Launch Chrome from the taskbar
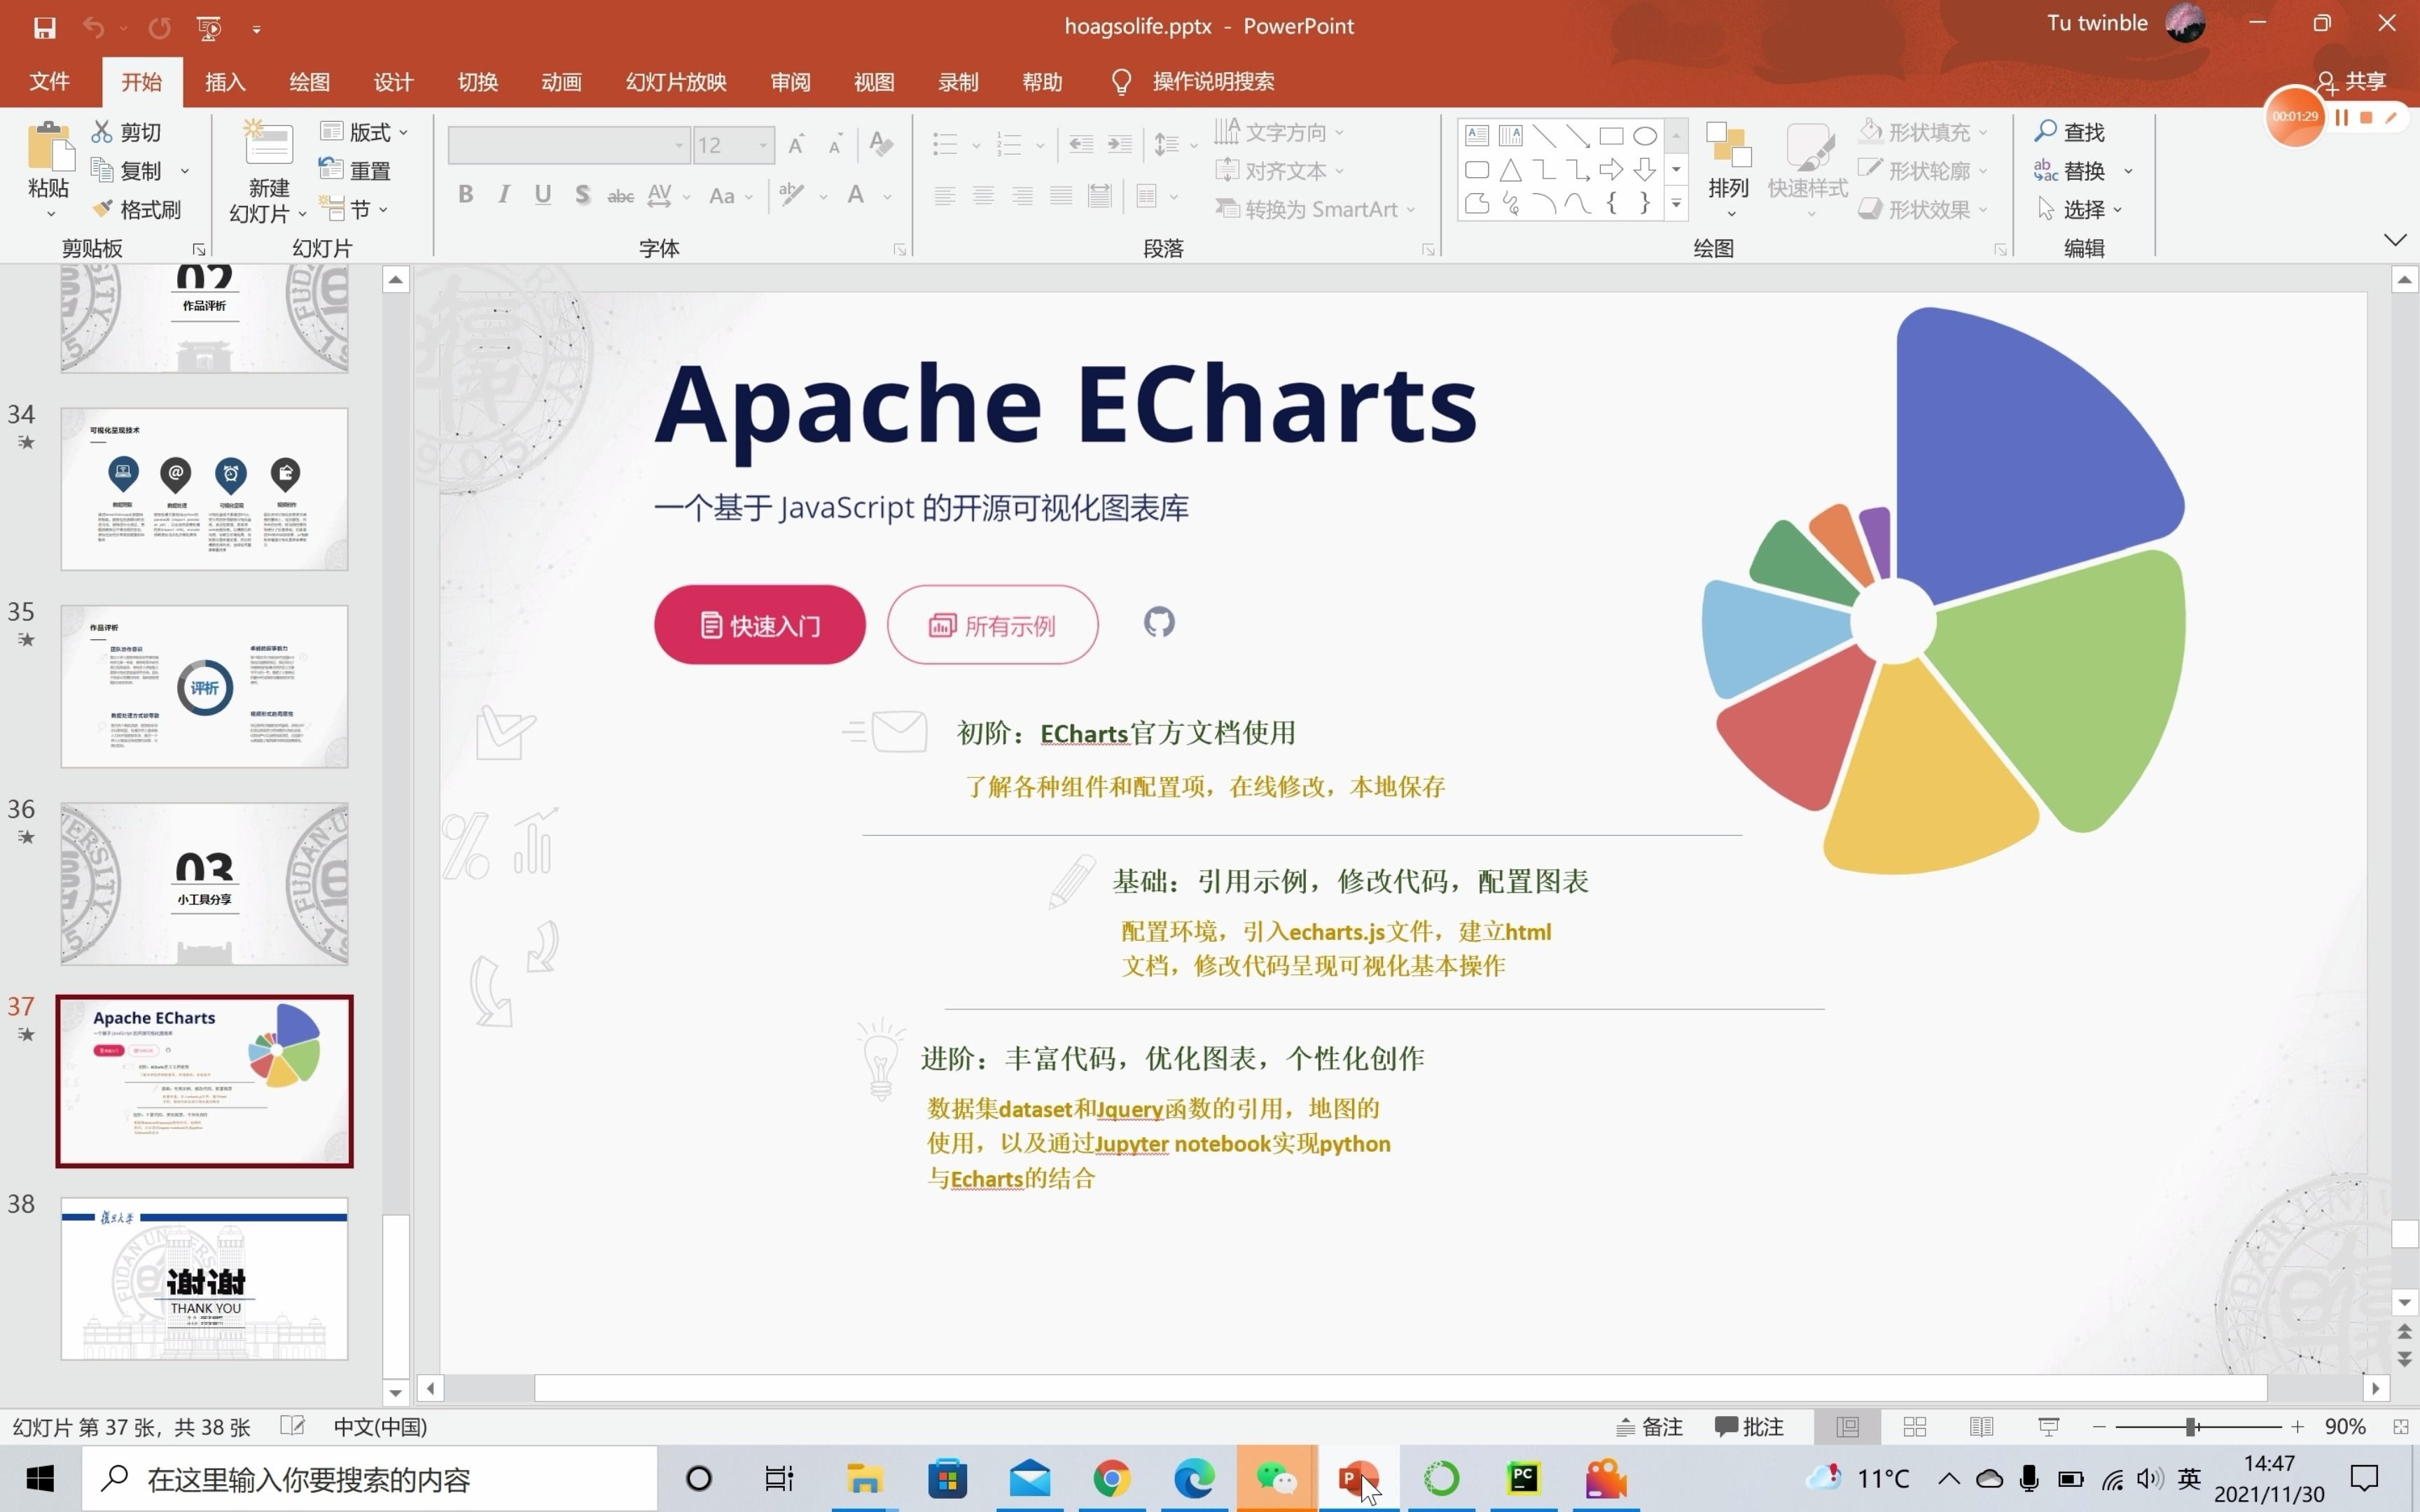 tap(1112, 1478)
